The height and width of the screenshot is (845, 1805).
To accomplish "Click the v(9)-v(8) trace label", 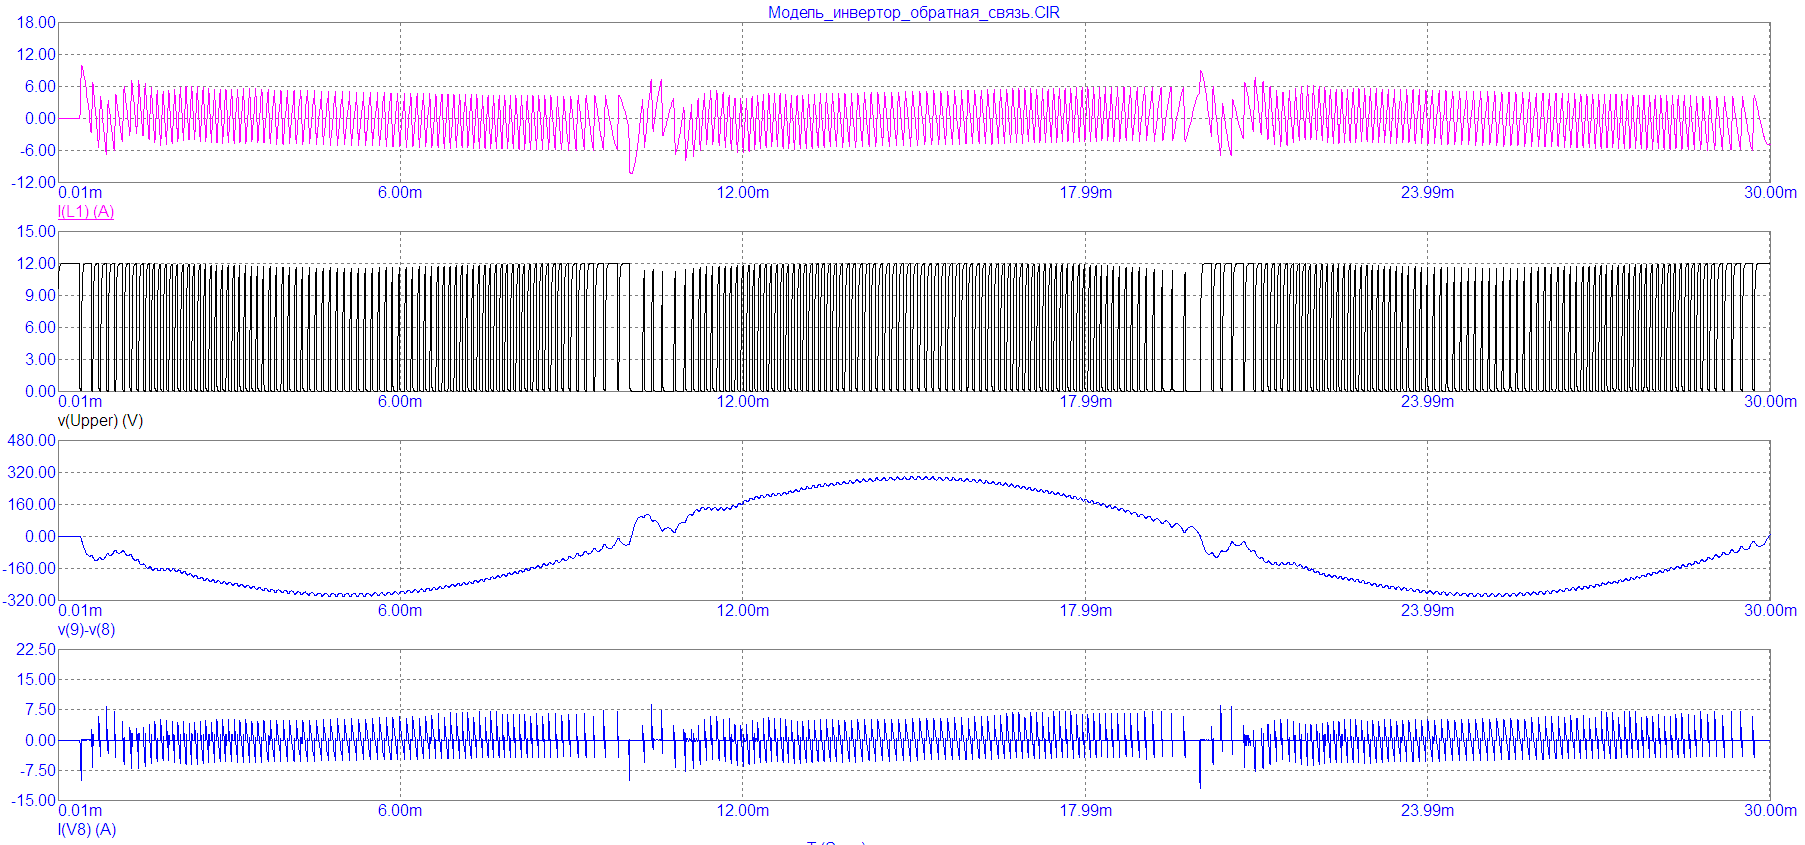I will pyautogui.click(x=86, y=630).
